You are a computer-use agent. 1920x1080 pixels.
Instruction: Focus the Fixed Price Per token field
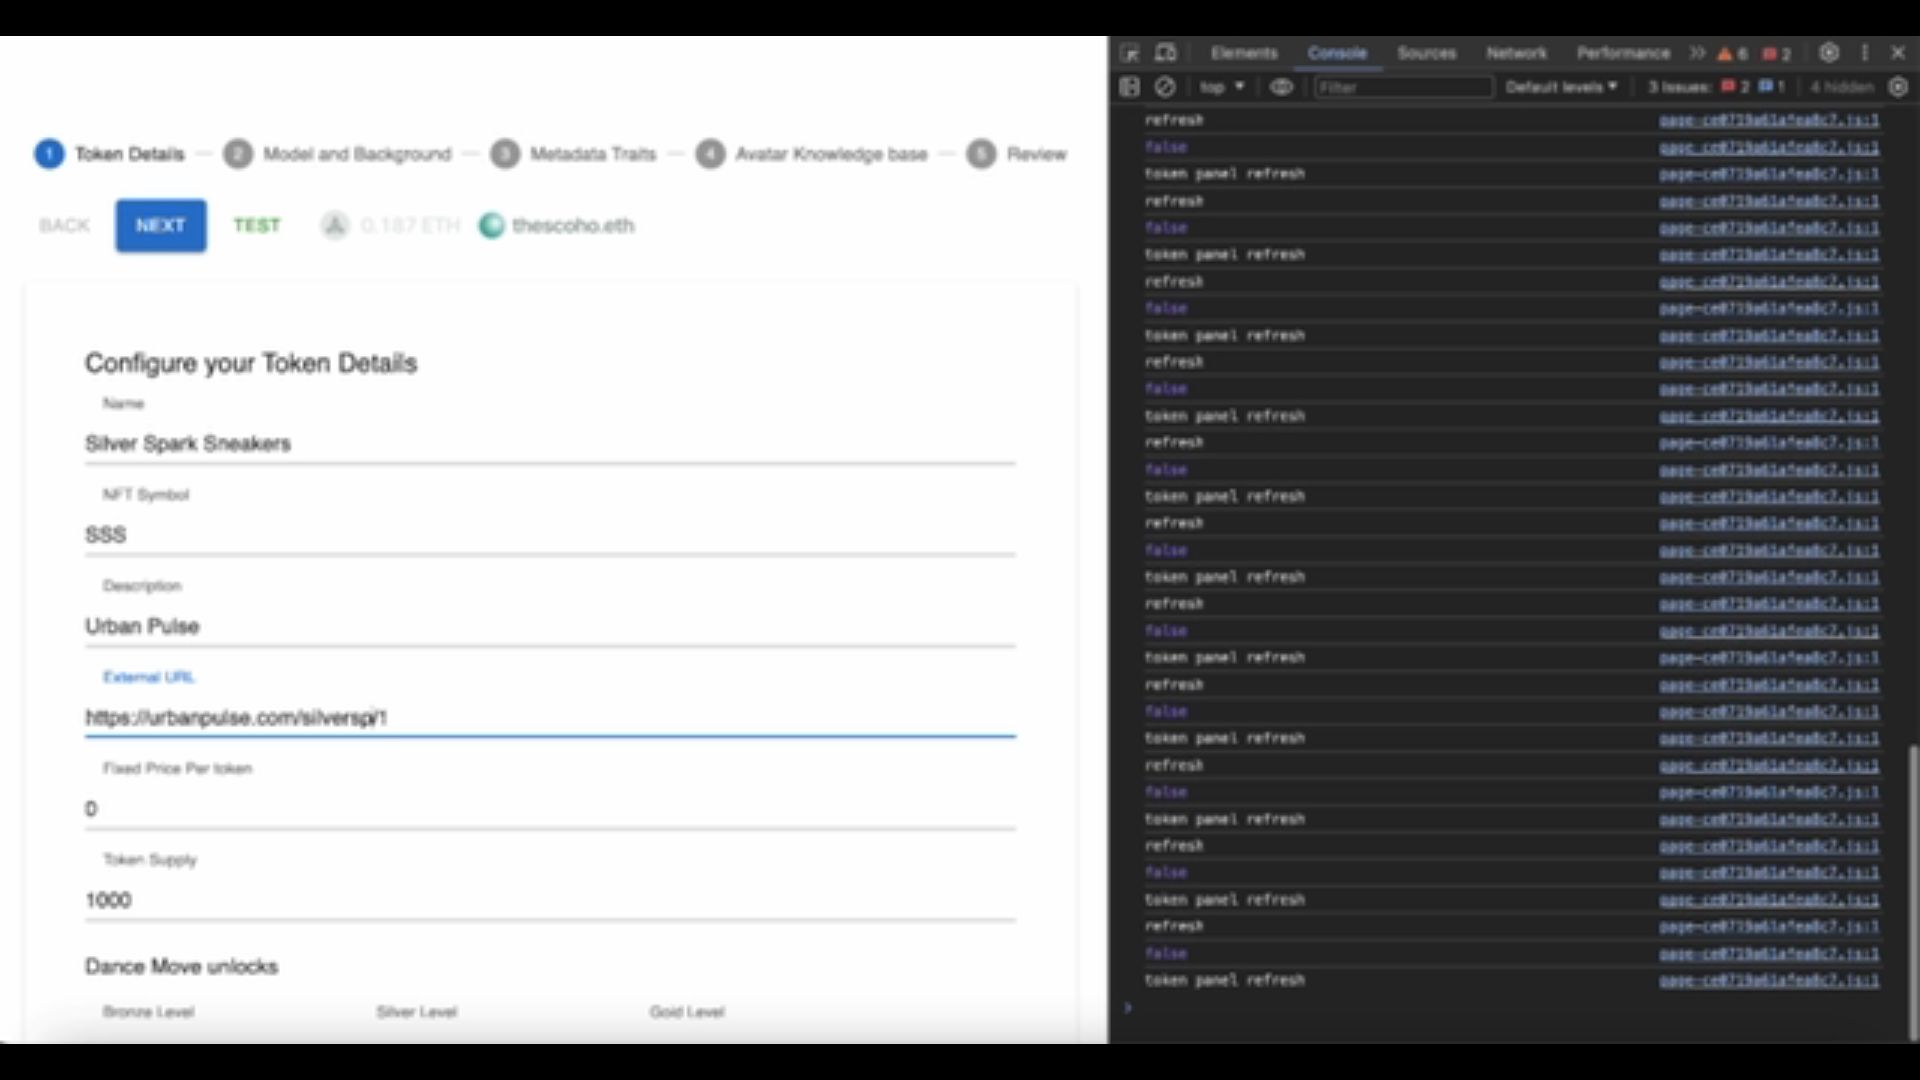(x=550, y=809)
